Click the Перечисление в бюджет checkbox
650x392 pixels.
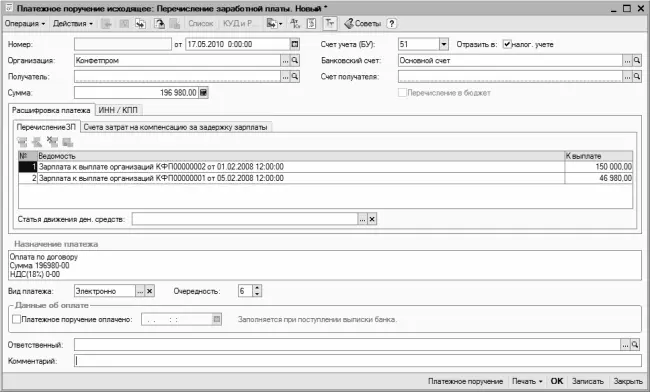click(x=402, y=92)
